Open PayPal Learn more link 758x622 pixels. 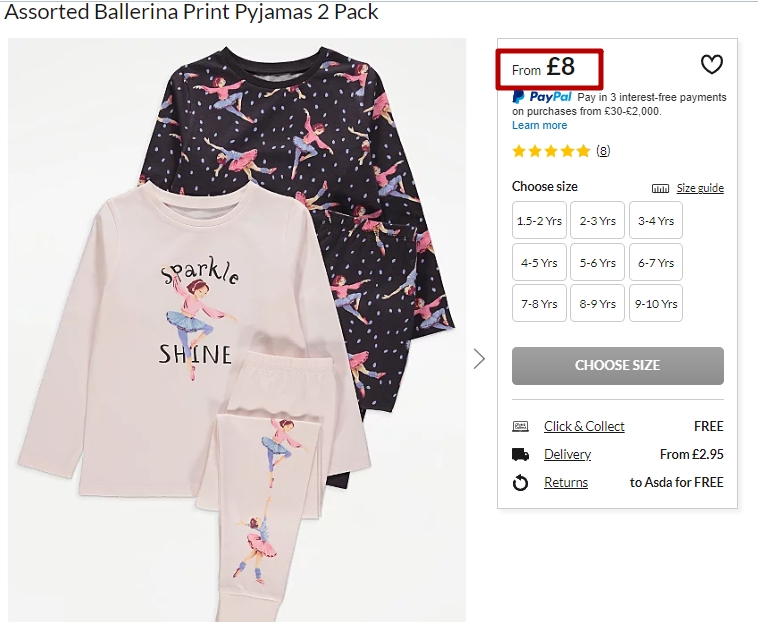[x=539, y=125]
